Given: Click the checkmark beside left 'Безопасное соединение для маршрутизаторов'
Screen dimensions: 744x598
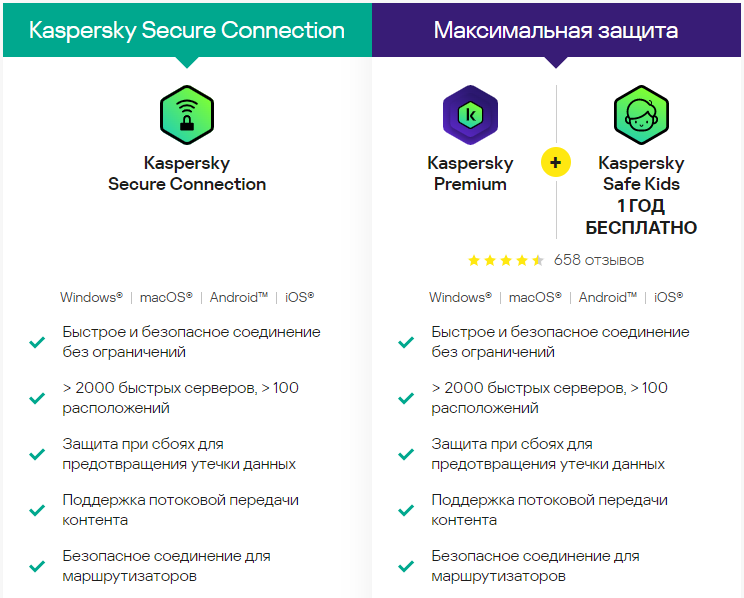Looking at the screenshot, I should (37, 566).
